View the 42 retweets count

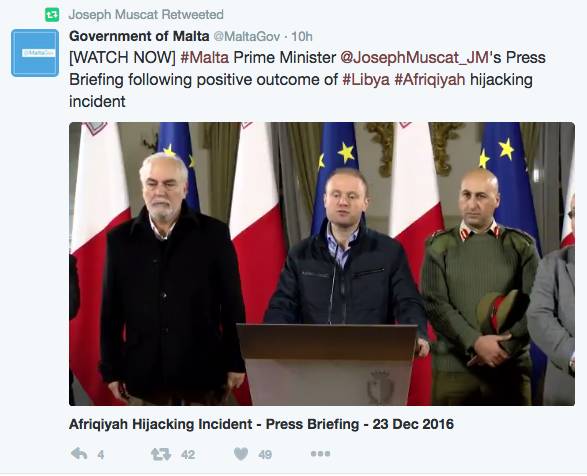click(x=188, y=455)
